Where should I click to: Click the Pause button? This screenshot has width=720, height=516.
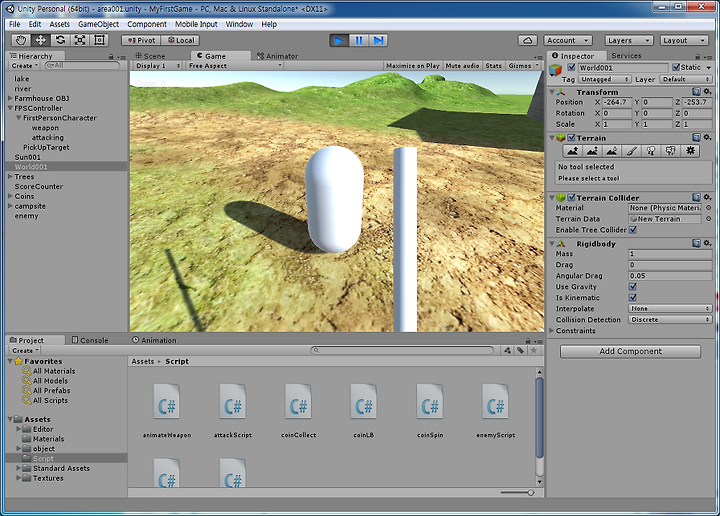pos(359,40)
